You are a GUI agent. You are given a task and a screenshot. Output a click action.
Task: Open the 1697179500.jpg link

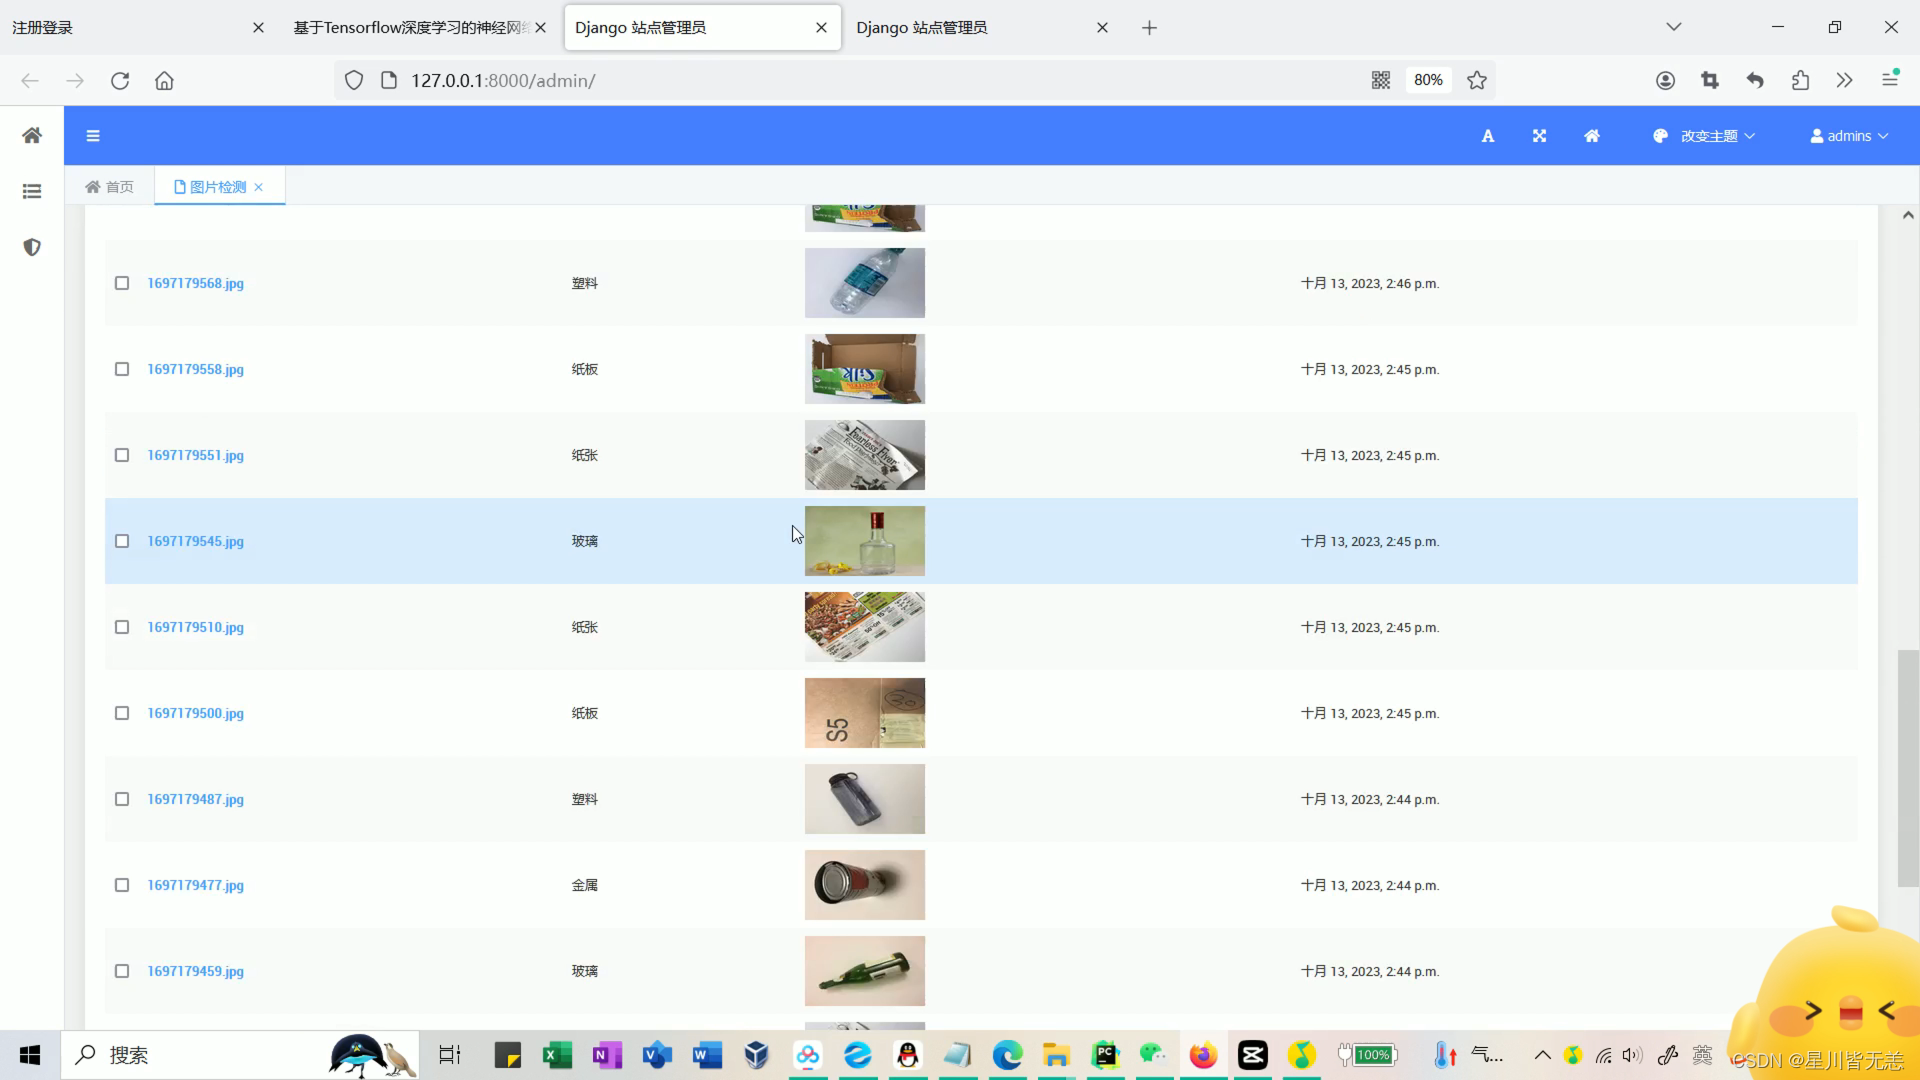point(195,713)
